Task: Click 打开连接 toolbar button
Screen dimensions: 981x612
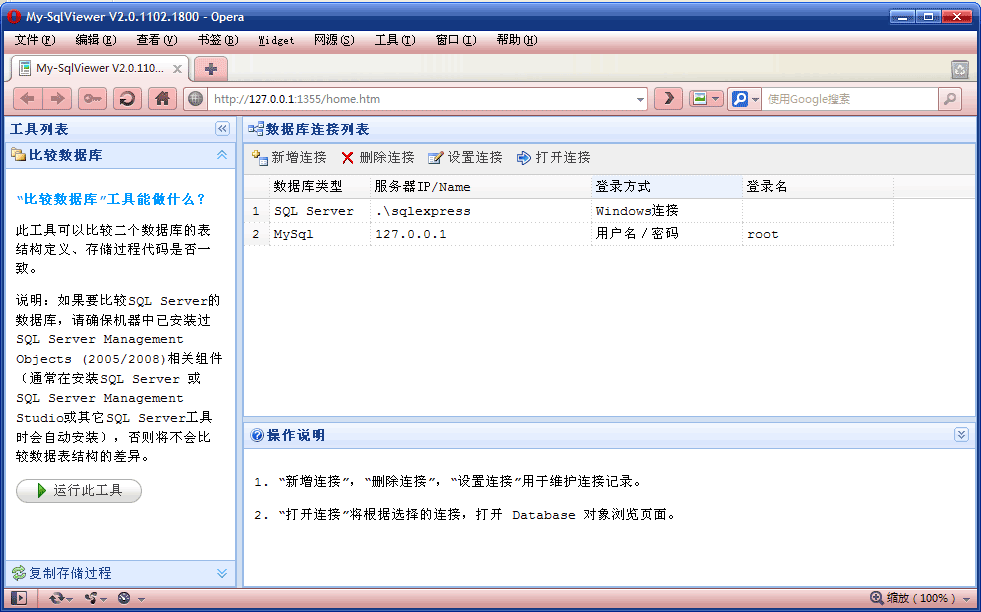Action: coord(554,158)
